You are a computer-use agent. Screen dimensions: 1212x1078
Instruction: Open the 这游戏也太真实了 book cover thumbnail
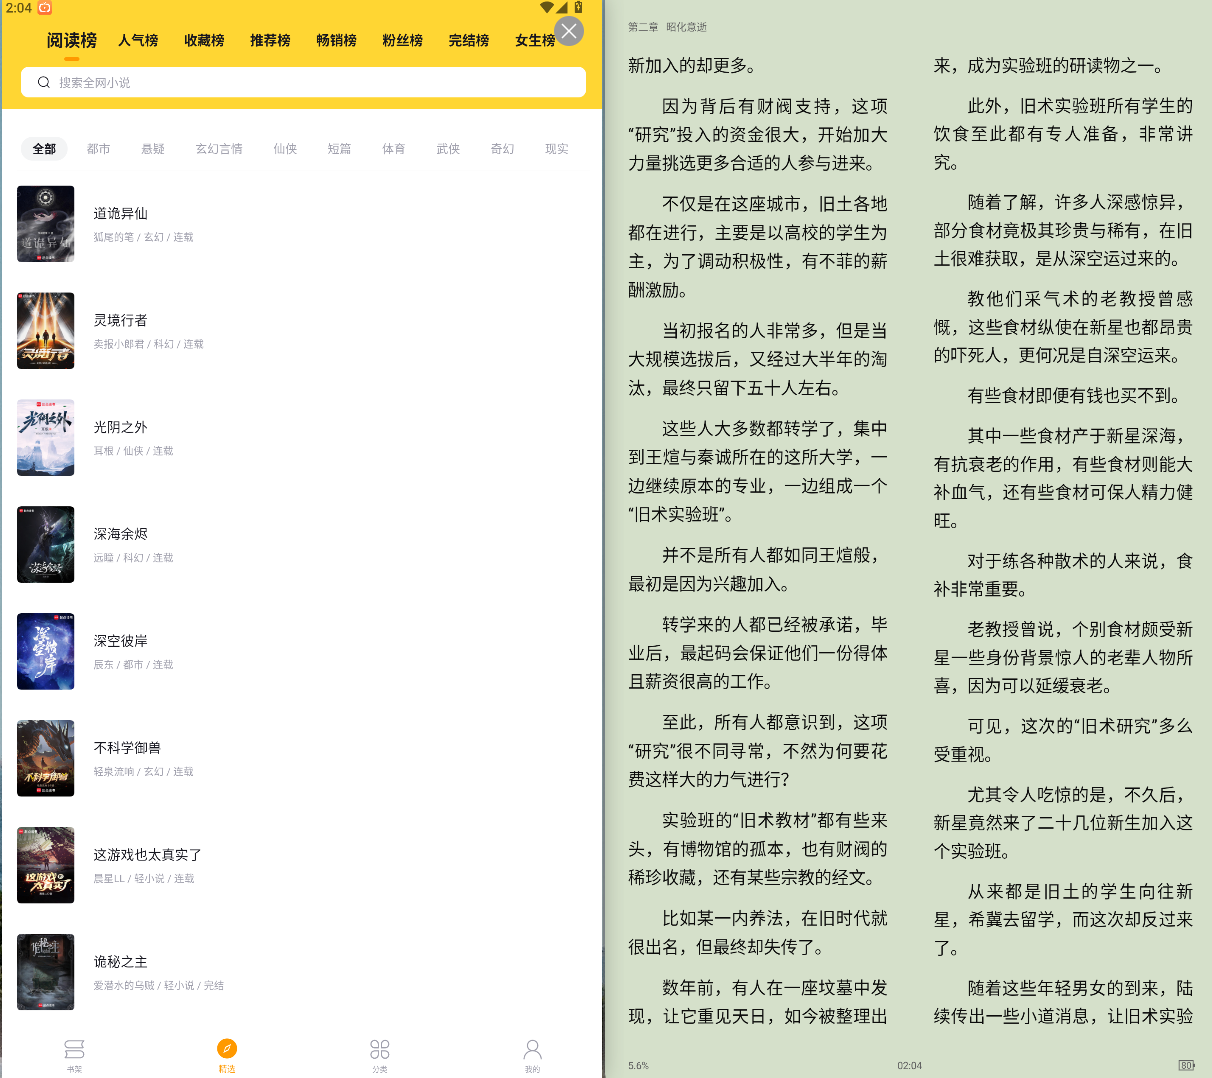(45, 866)
